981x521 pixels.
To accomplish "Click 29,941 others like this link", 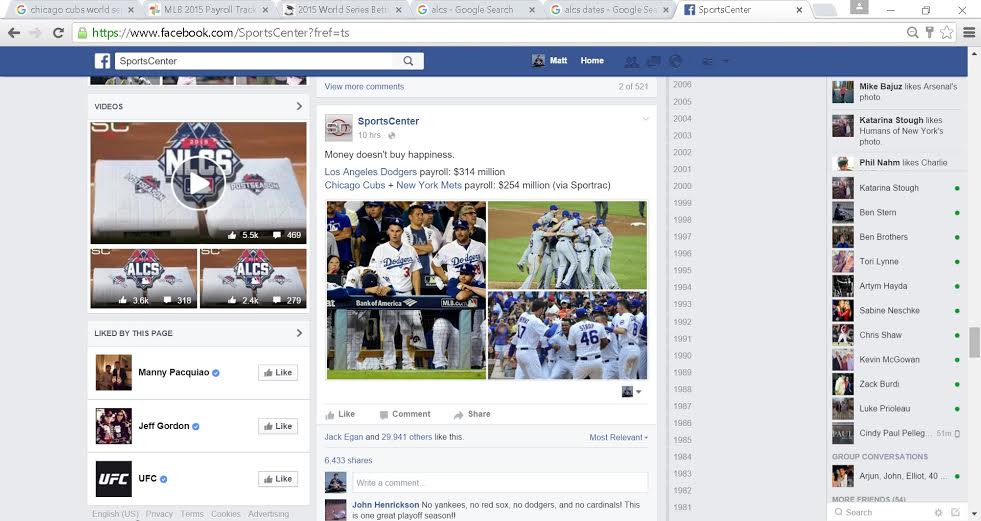I will [407, 437].
